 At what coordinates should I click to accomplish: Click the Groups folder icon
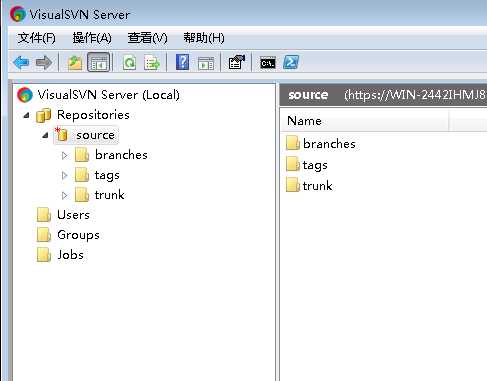point(44,235)
